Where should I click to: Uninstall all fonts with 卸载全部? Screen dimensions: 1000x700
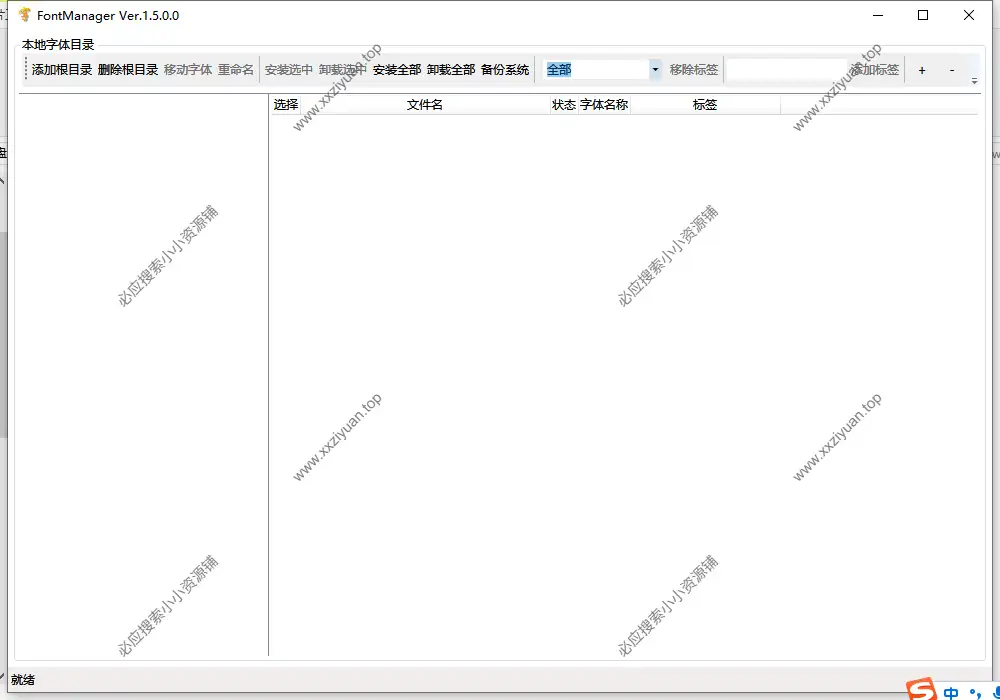click(451, 69)
